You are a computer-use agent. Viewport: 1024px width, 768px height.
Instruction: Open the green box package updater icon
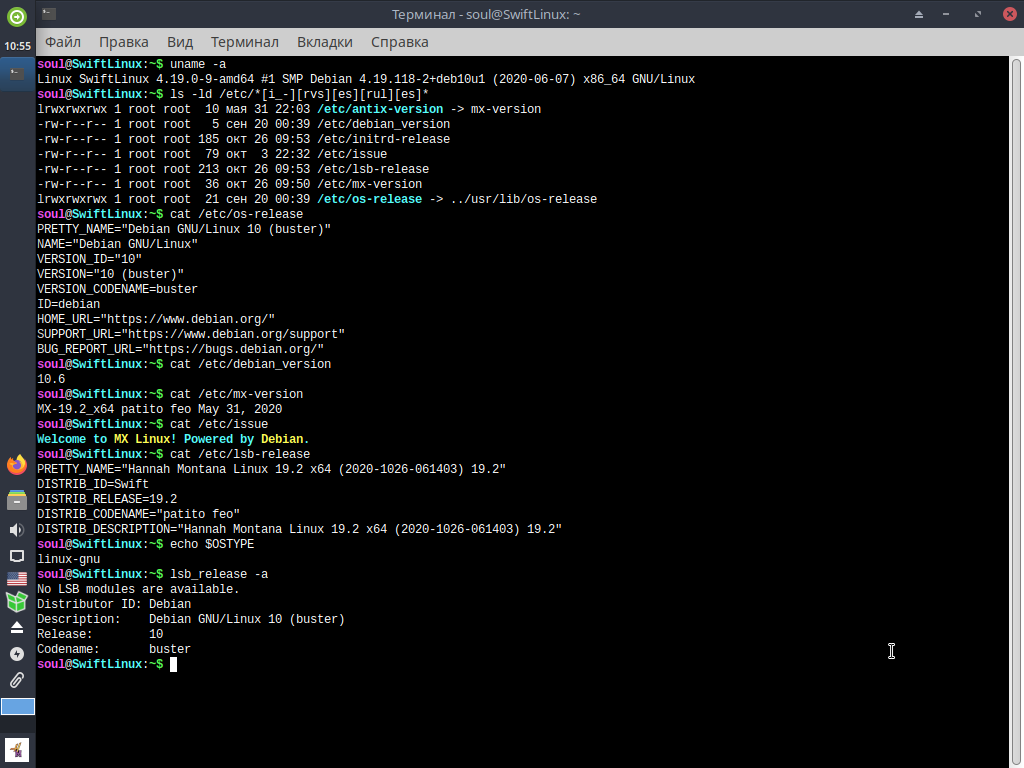[x=17, y=601]
